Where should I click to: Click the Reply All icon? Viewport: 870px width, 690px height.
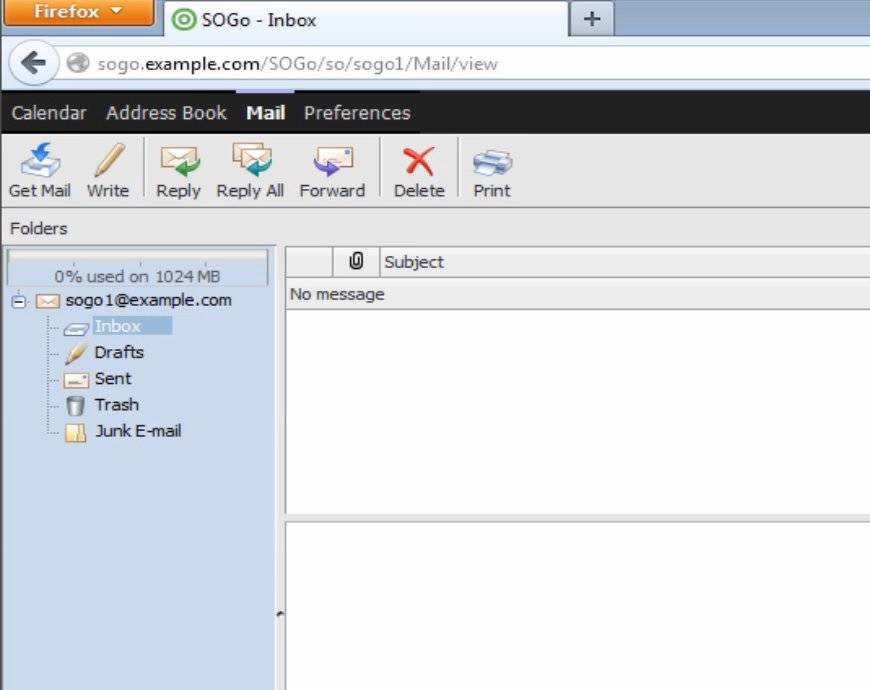pyautogui.click(x=252, y=160)
